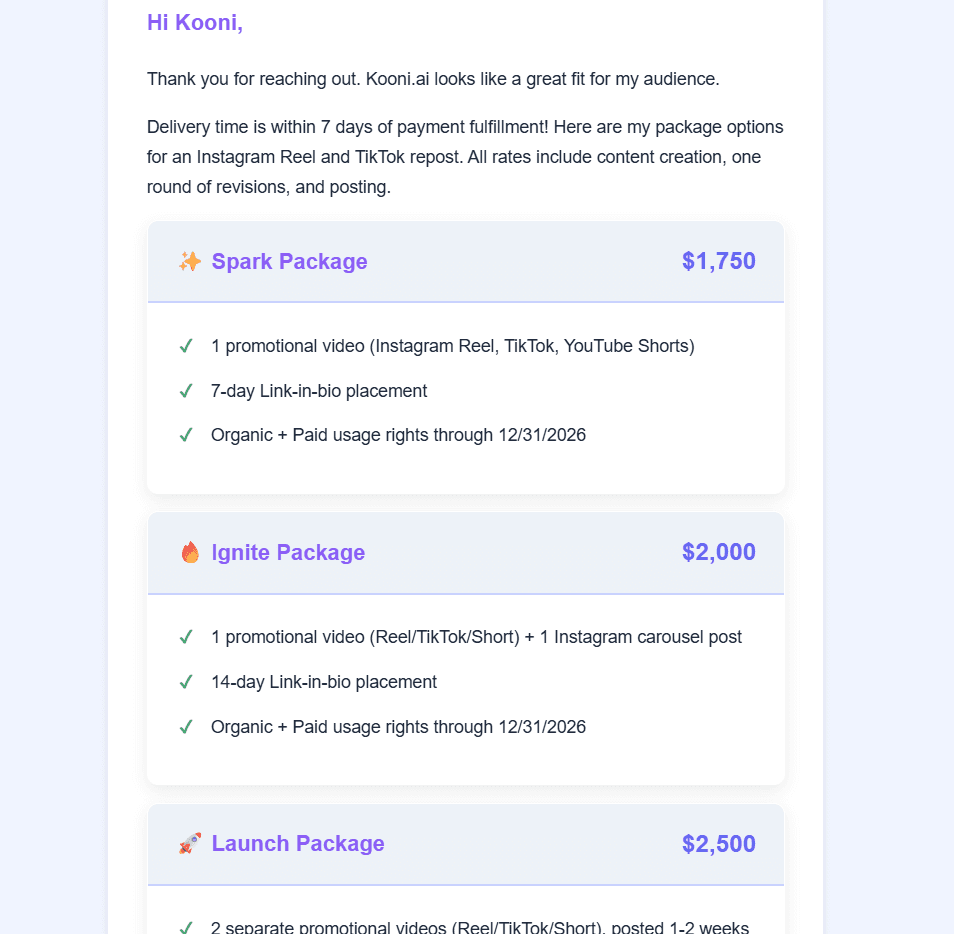This screenshot has width=954, height=934.
Task: Click the "Hi Kooni," greeting
Action: [x=195, y=23]
